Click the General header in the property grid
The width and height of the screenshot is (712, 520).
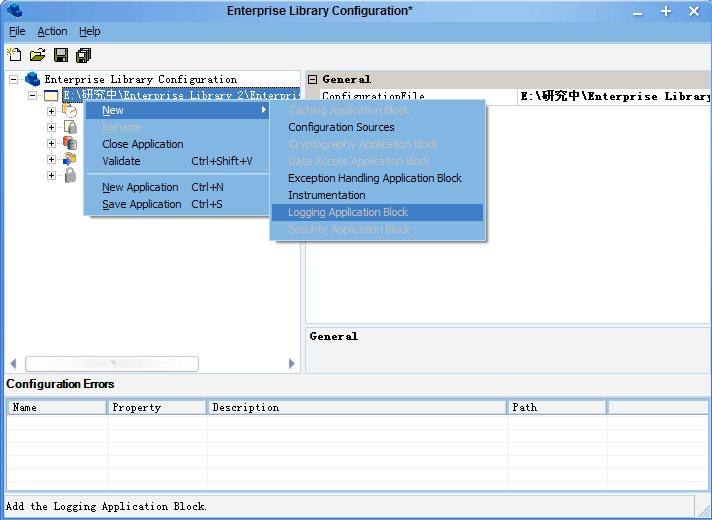[x=346, y=79]
